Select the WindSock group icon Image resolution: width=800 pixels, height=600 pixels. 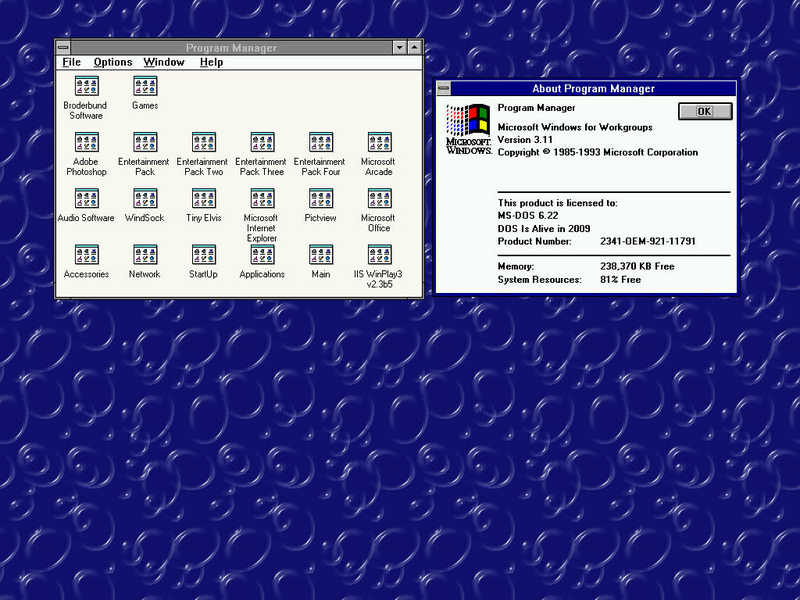pyautogui.click(x=145, y=198)
